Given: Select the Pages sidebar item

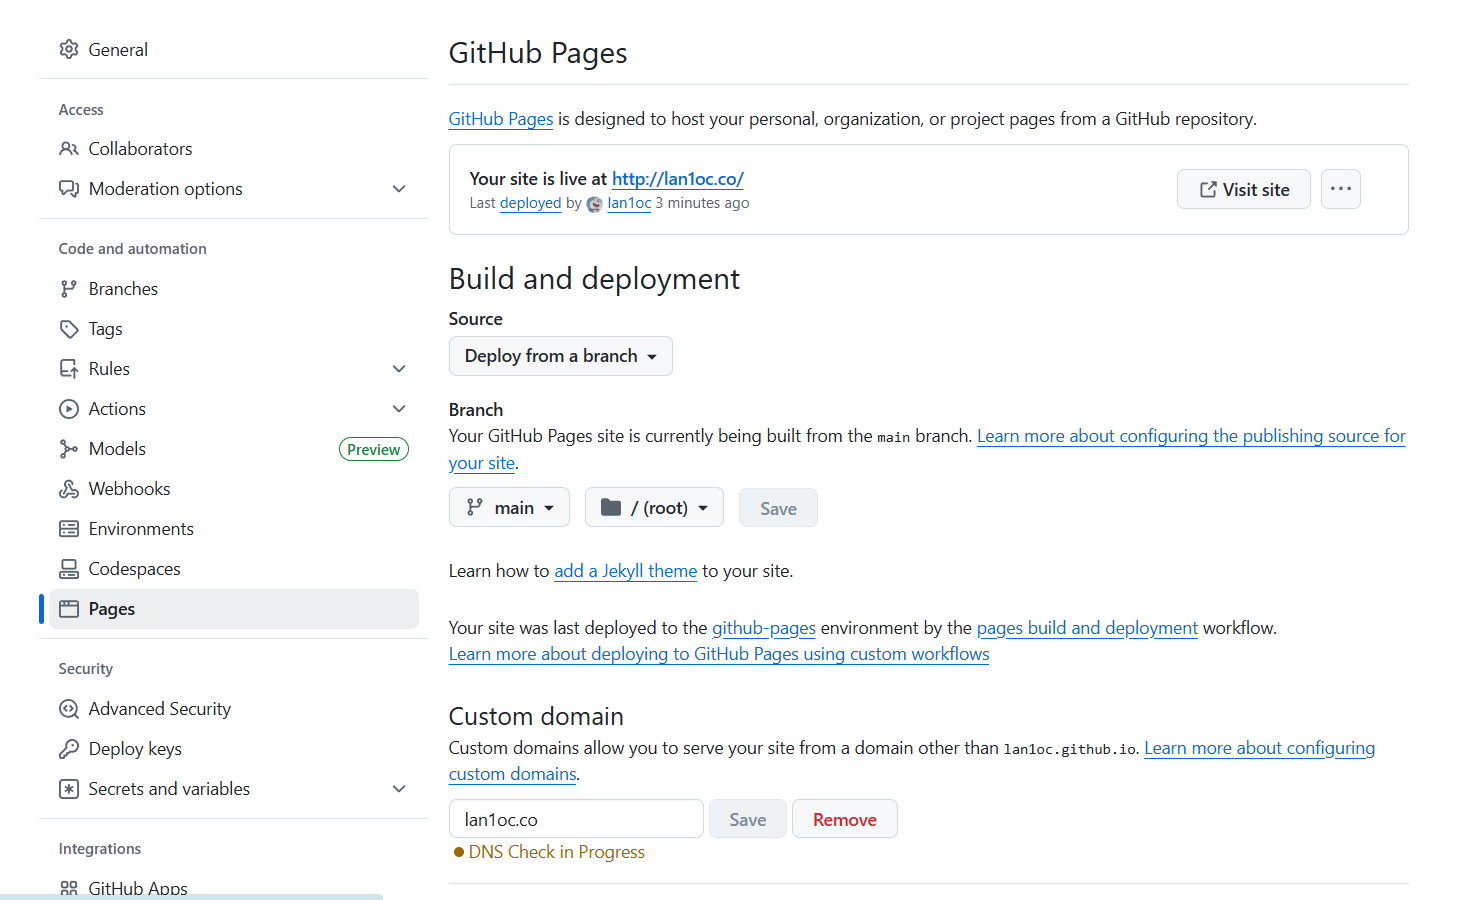Looking at the screenshot, I should 112,609.
